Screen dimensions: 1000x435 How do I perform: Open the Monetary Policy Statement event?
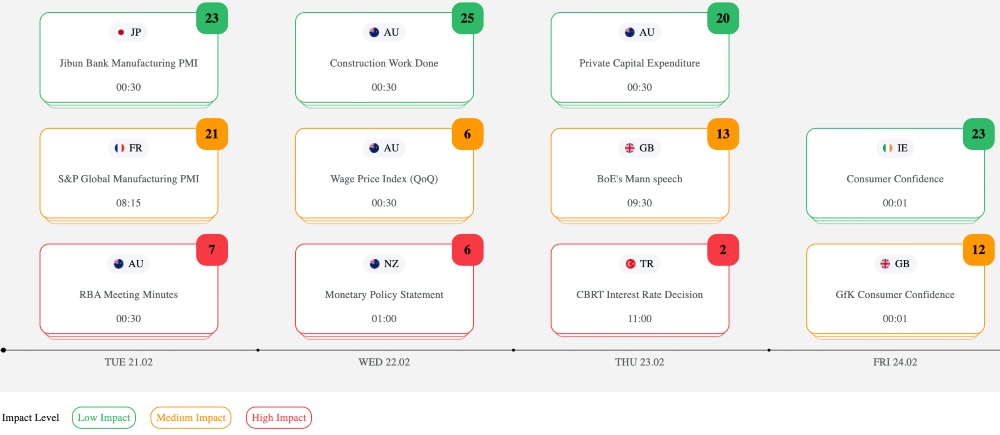[384, 295]
